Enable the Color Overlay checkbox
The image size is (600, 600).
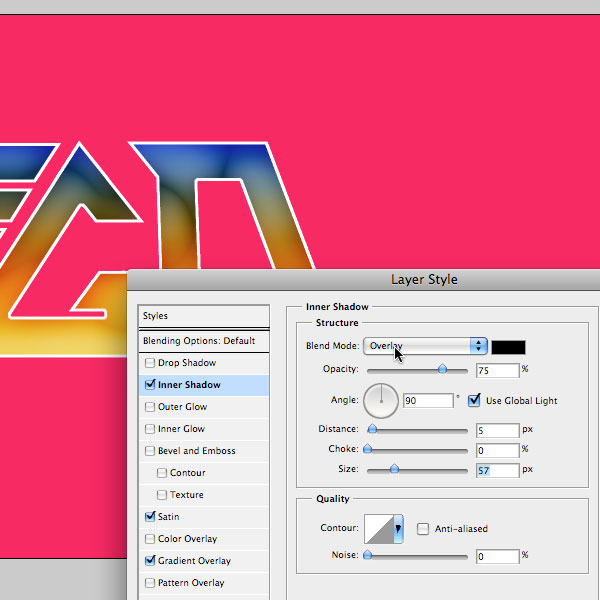150,539
